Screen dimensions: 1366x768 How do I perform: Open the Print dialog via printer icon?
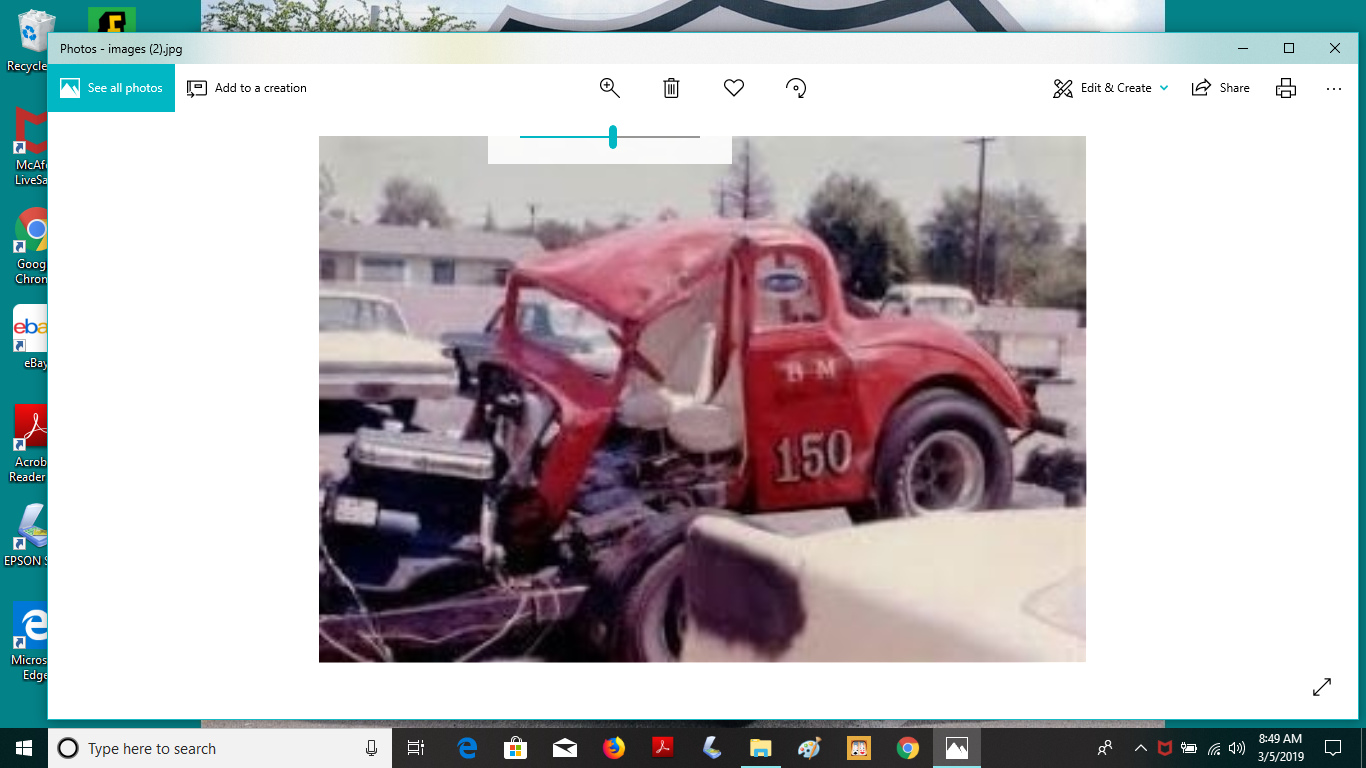(x=1286, y=88)
